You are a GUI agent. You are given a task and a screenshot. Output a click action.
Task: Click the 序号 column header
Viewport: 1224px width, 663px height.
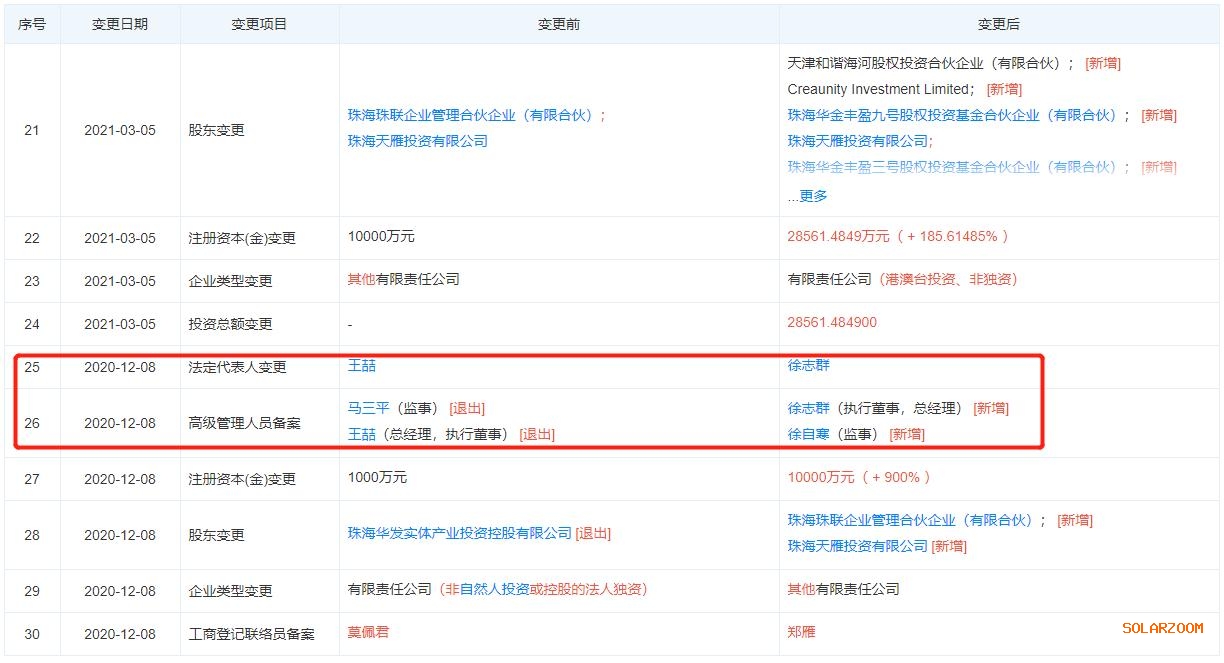click(32, 24)
